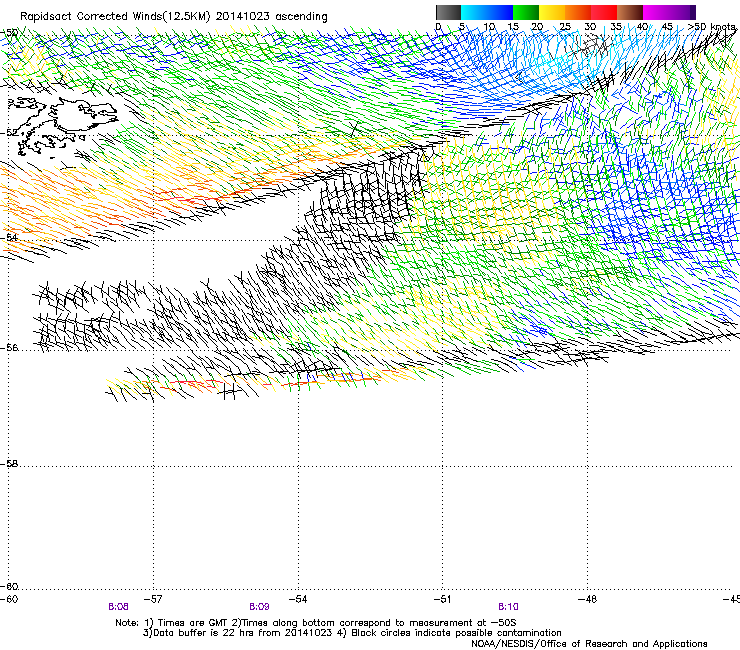740x650 pixels.
Task: Click the purple 8:08 time marker
Action: (x=118, y=607)
